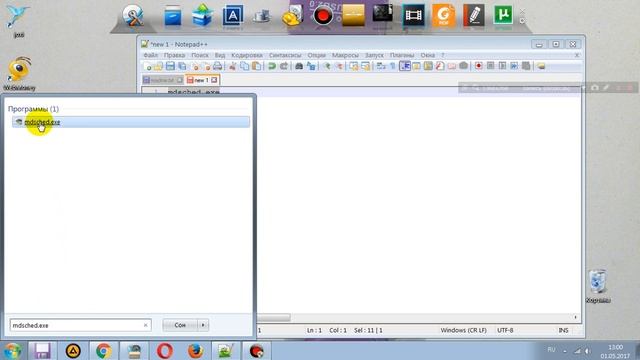Screen dimensions: 640x360
Task: Click the Save All toolbar icon
Action: [x=182, y=66]
